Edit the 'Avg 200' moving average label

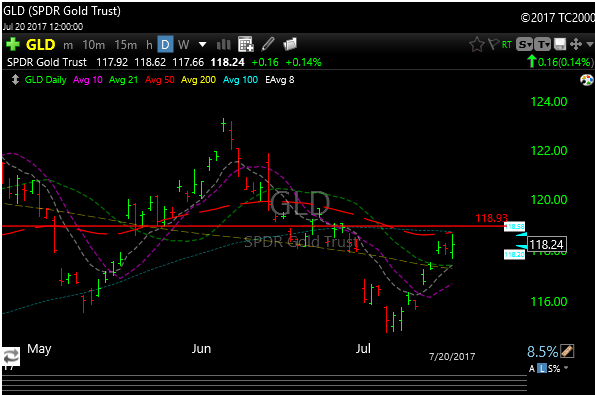pyautogui.click(x=198, y=80)
